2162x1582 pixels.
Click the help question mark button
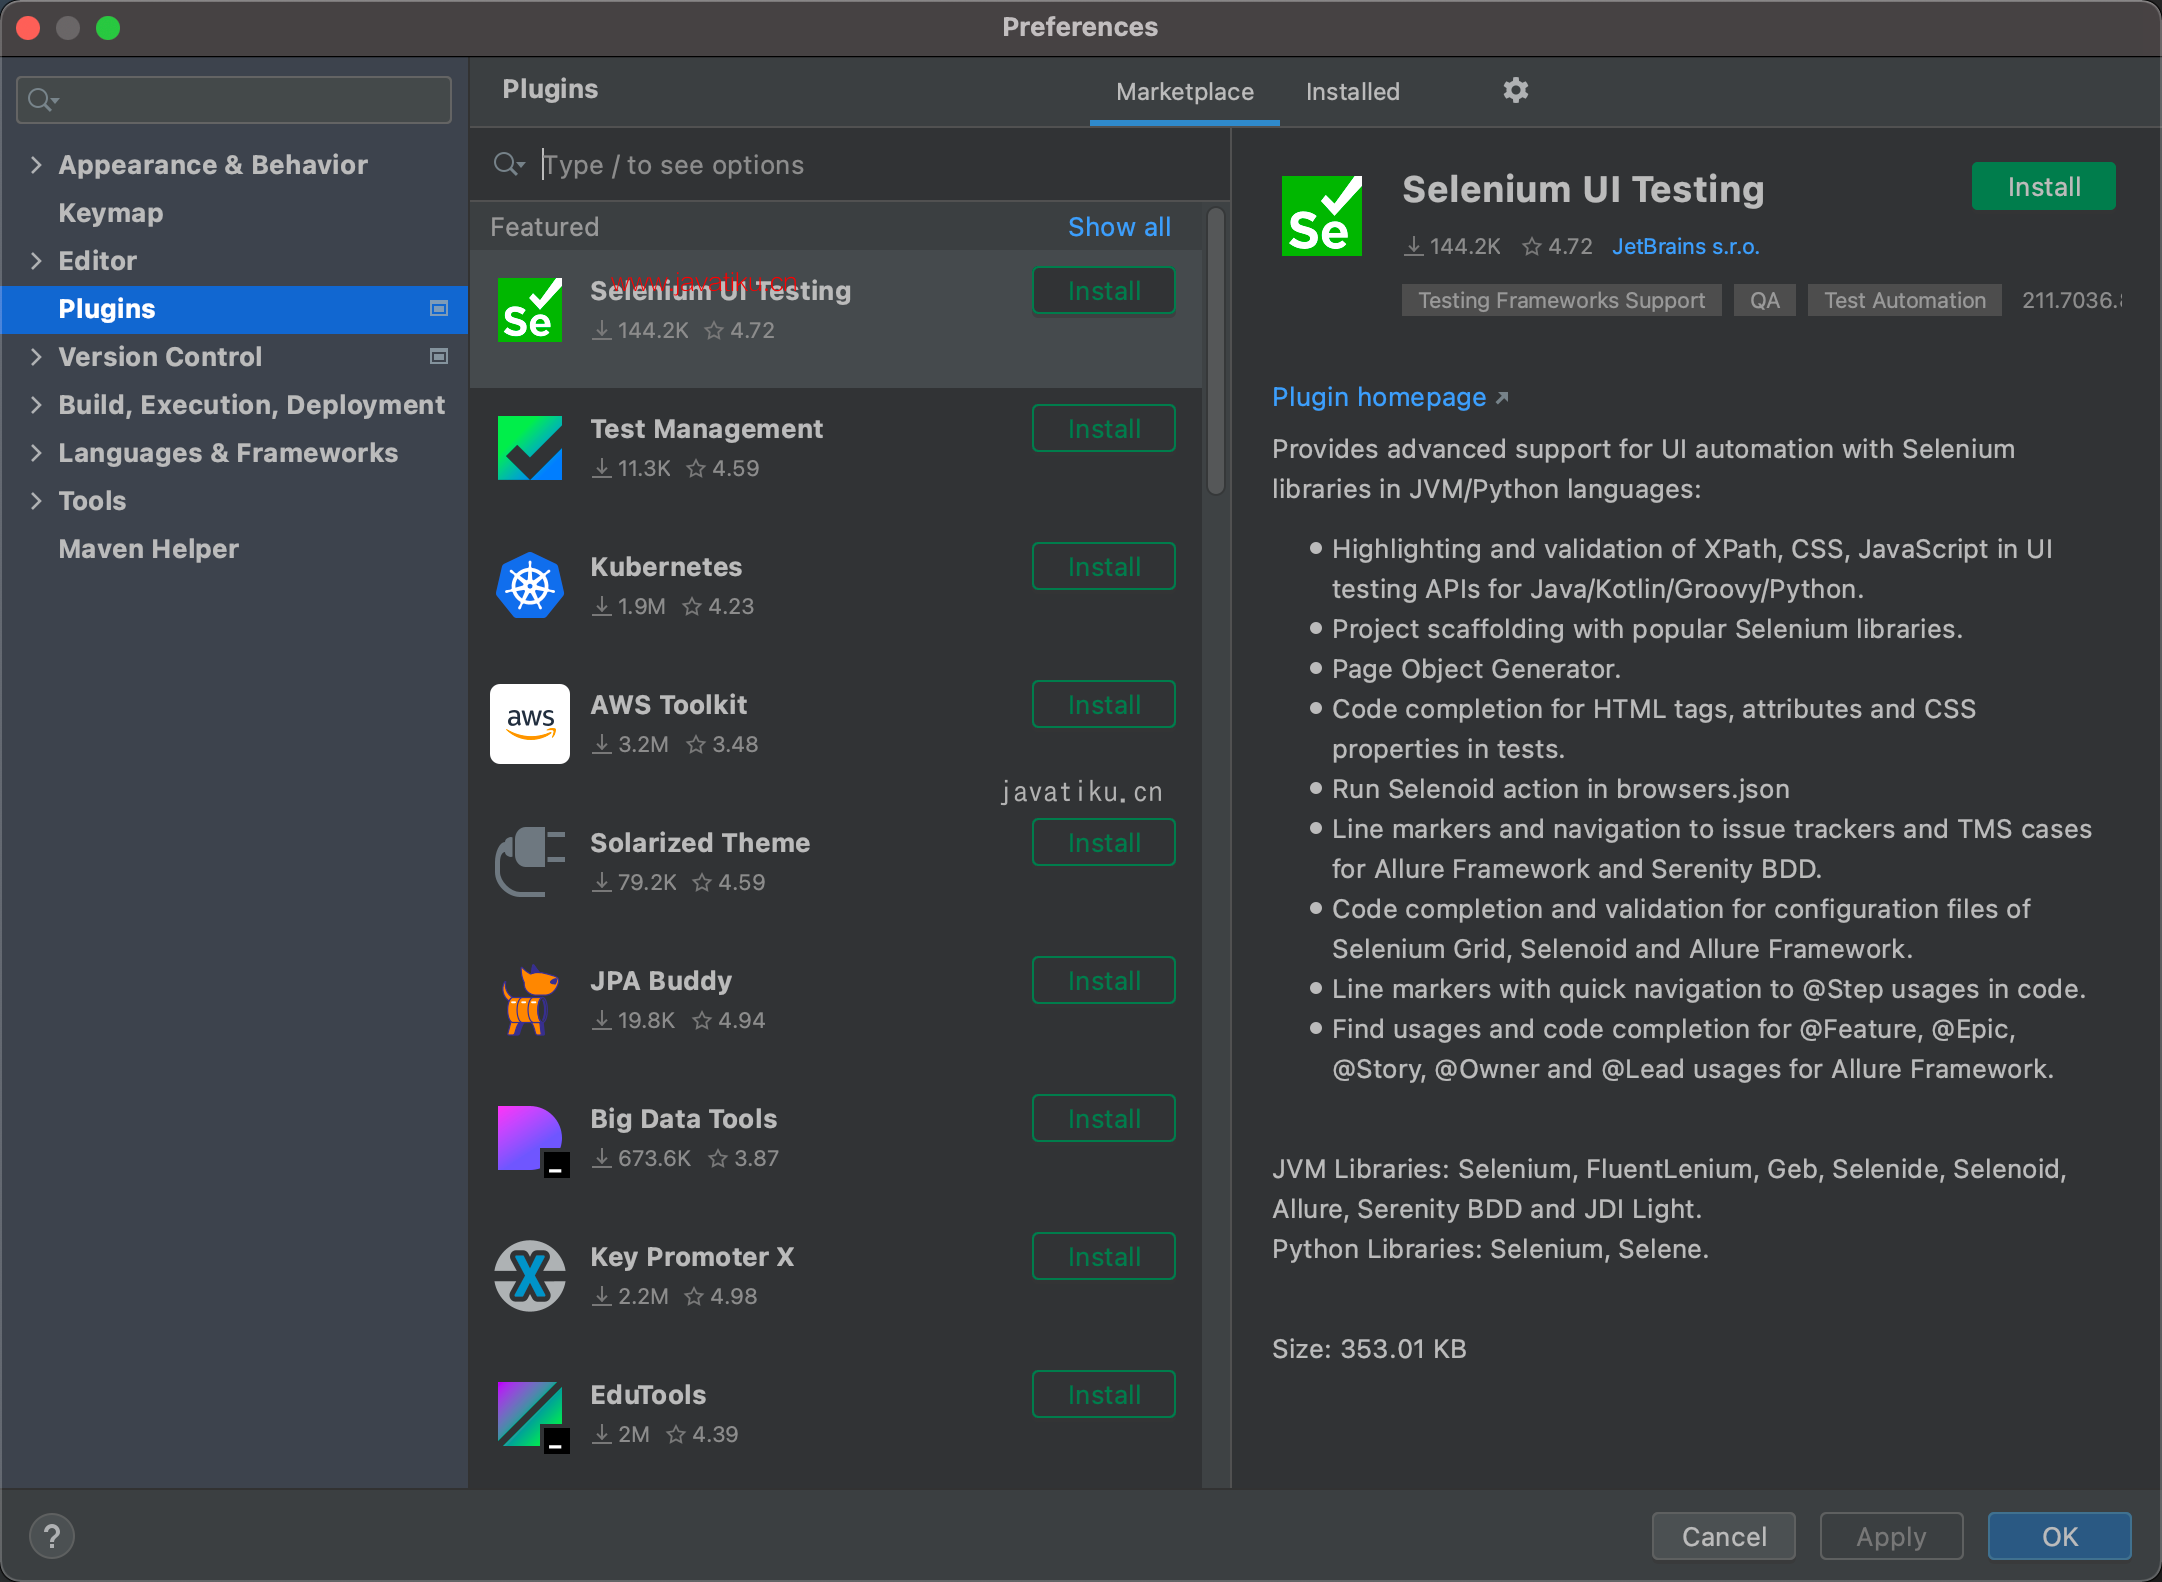click(x=52, y=1536)
